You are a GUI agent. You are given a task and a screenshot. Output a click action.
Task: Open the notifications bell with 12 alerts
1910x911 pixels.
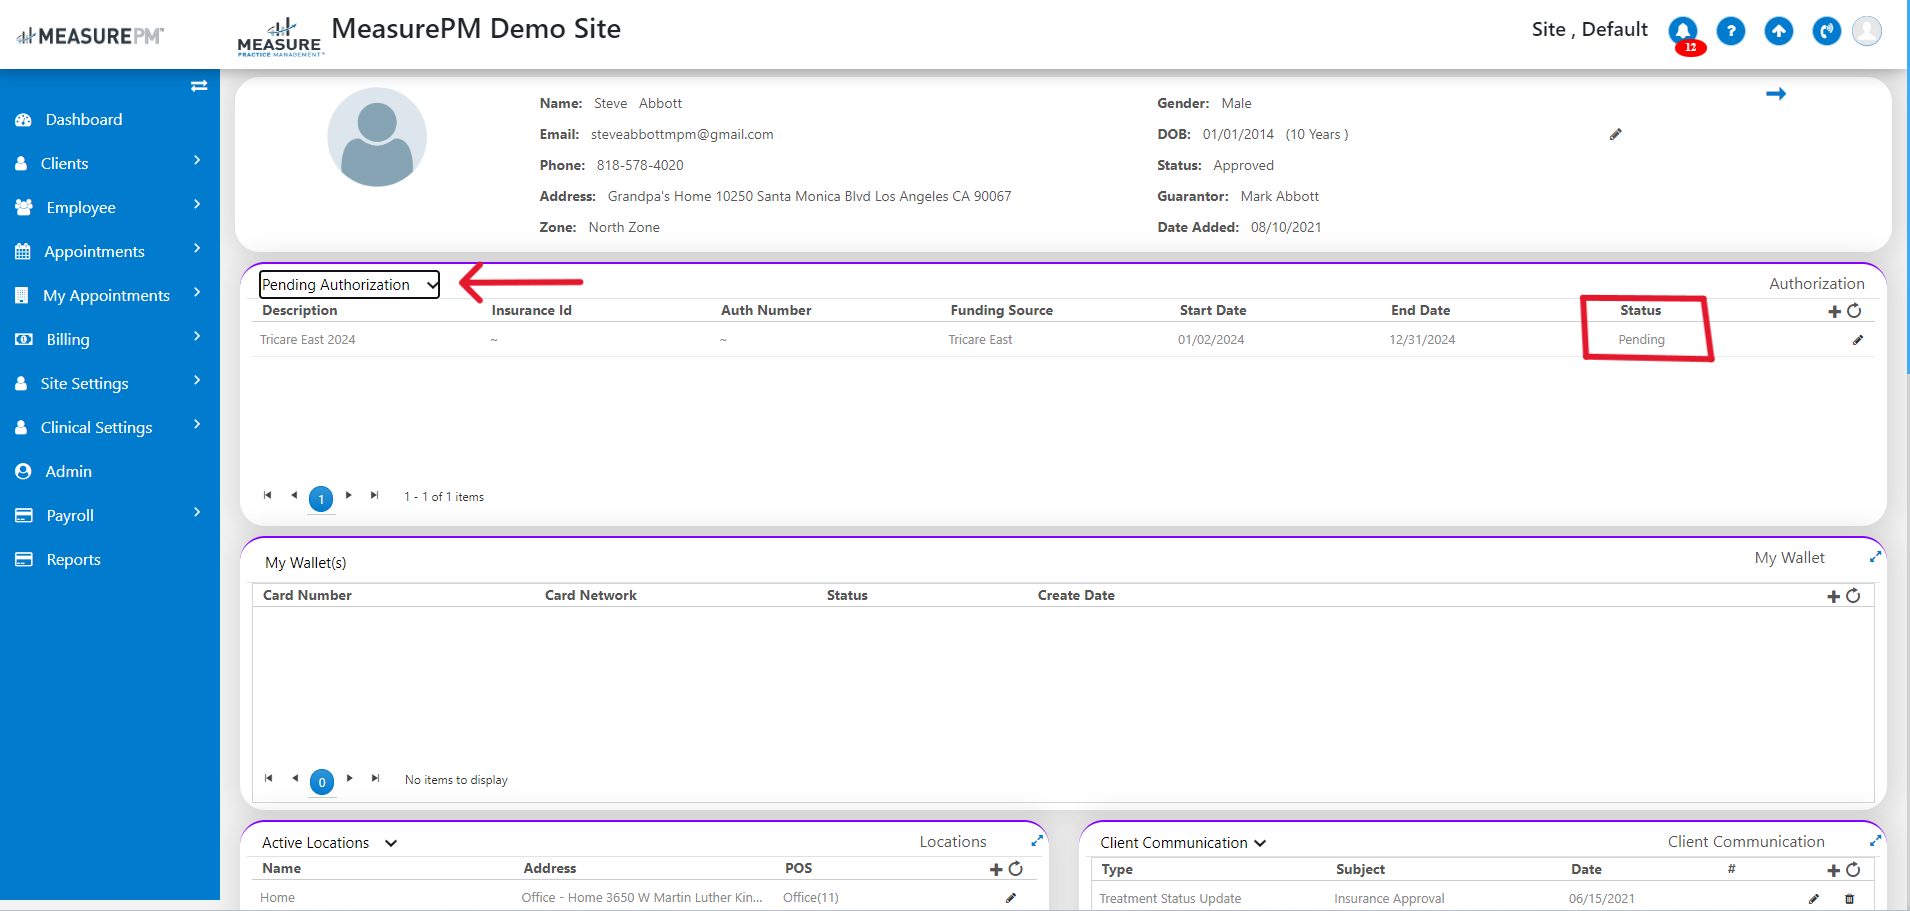(1683, 32)
